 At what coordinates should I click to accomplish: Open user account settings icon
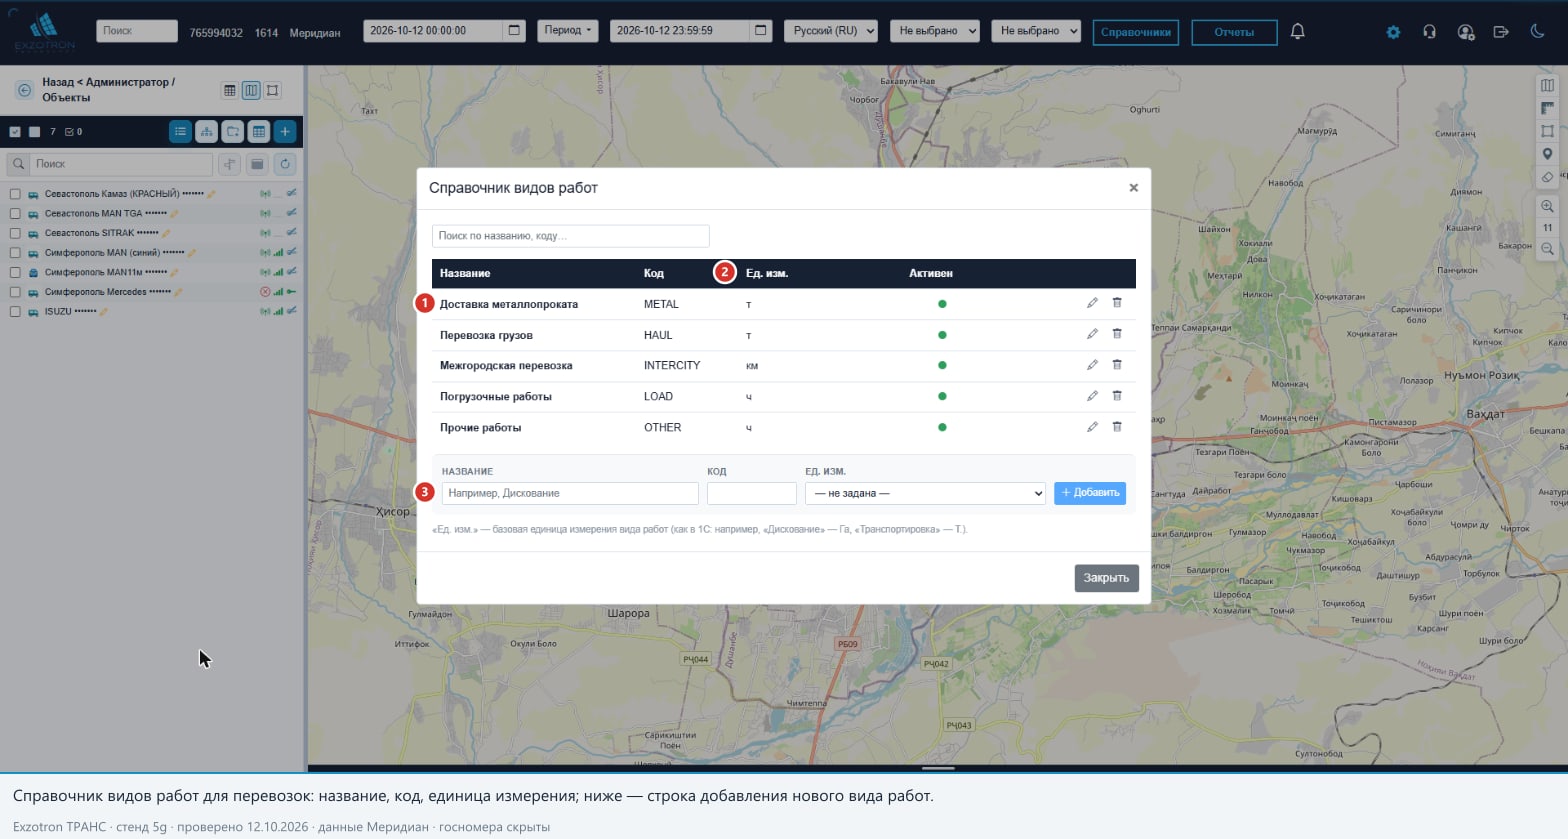pos(1466,32)
